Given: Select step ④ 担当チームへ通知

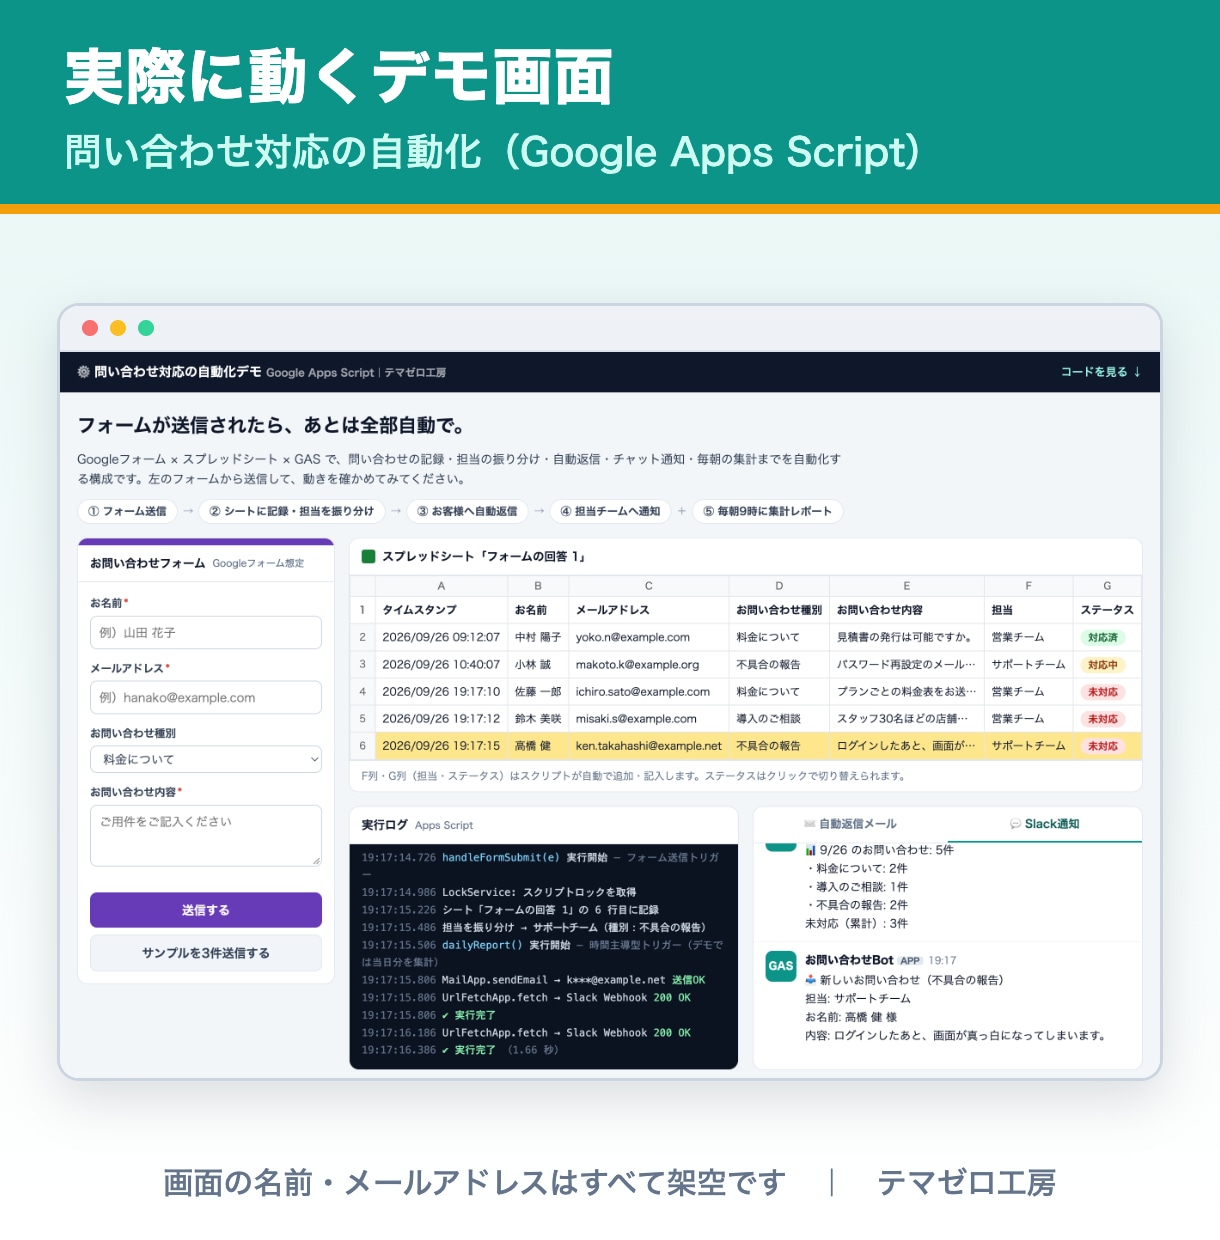Looking at the screenshot, I should tap(610, 511).
